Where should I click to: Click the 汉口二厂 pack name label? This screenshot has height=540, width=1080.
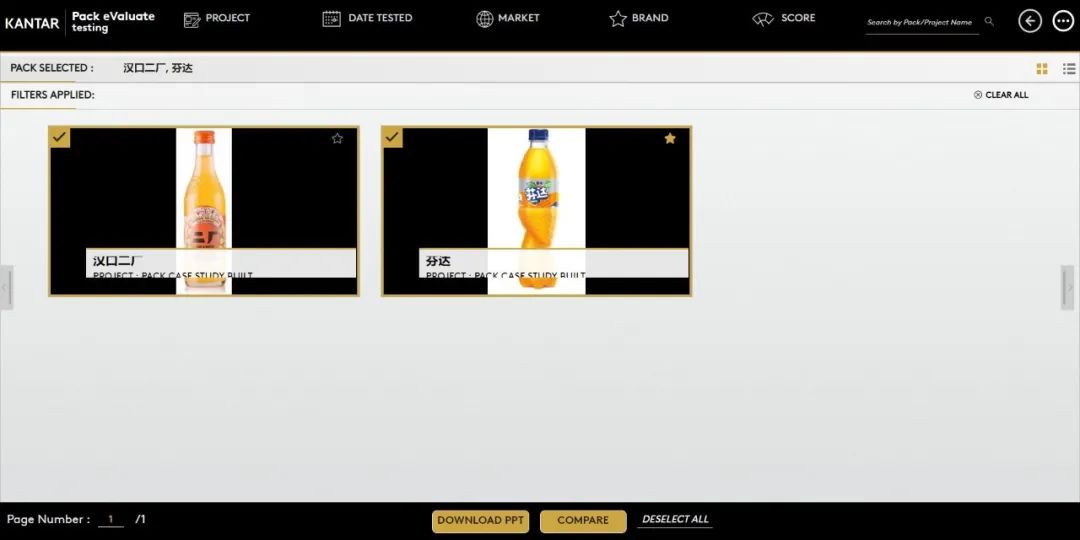click(118, 261)
